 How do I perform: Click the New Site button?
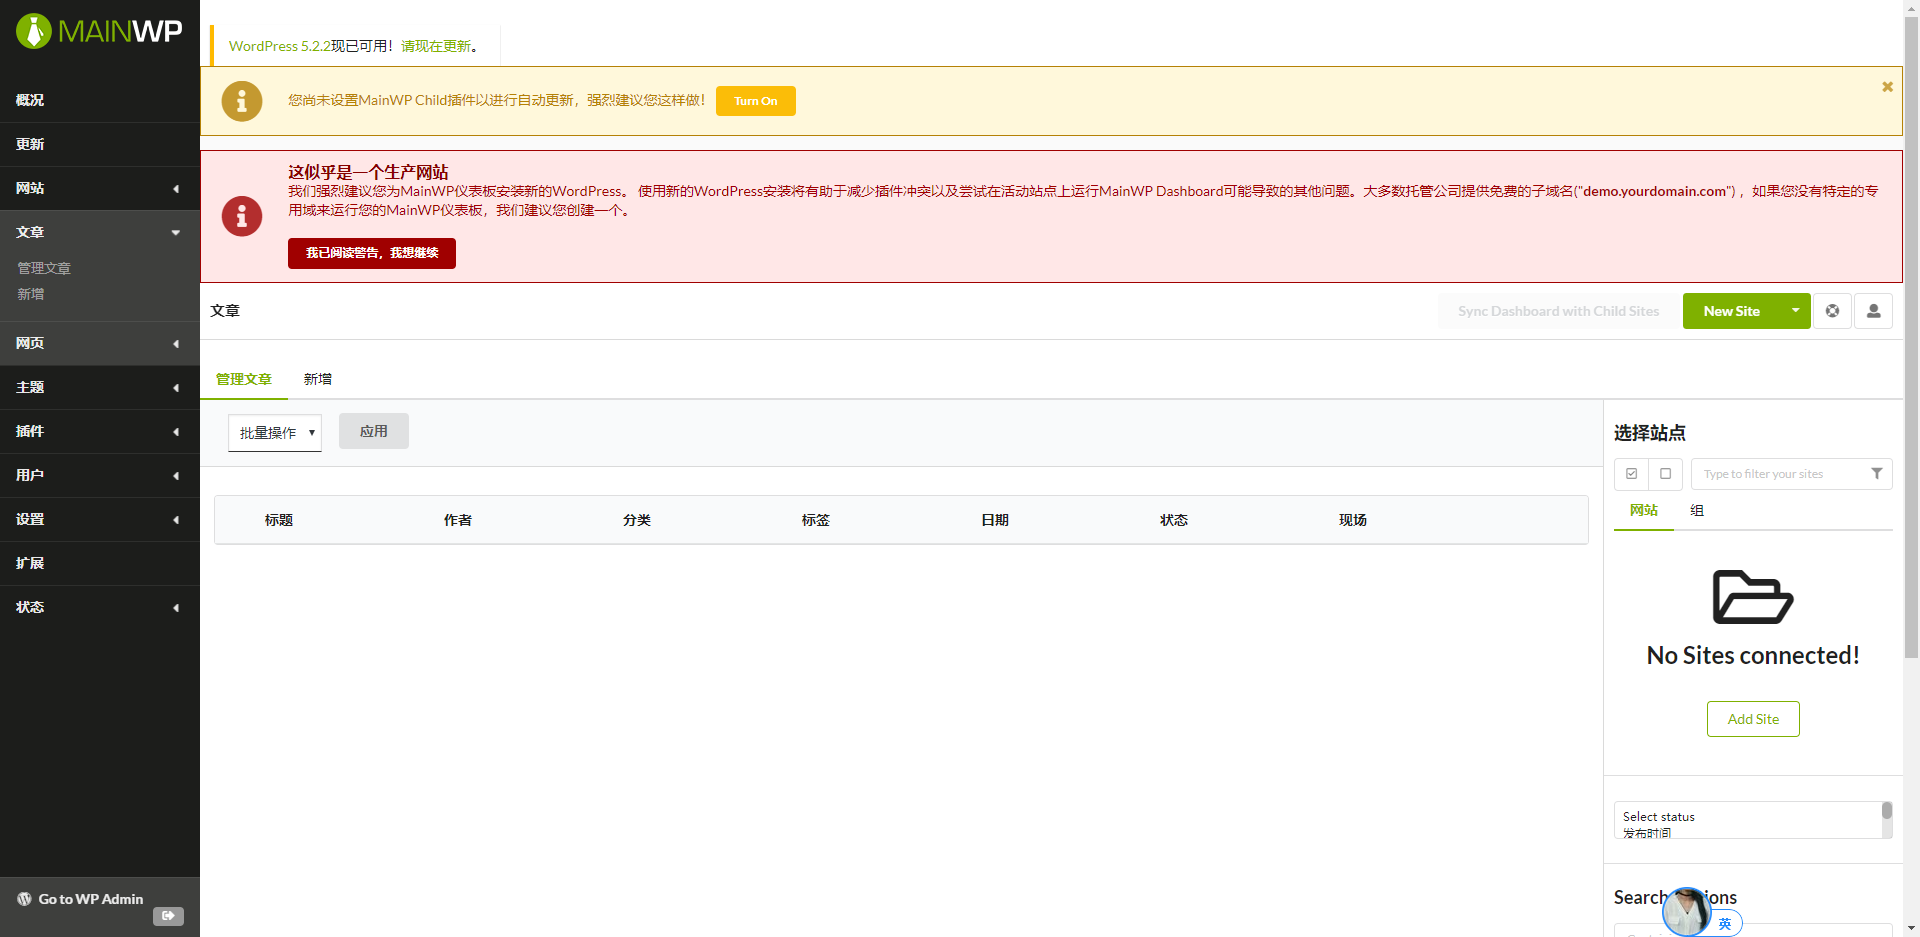[1732, 311]
